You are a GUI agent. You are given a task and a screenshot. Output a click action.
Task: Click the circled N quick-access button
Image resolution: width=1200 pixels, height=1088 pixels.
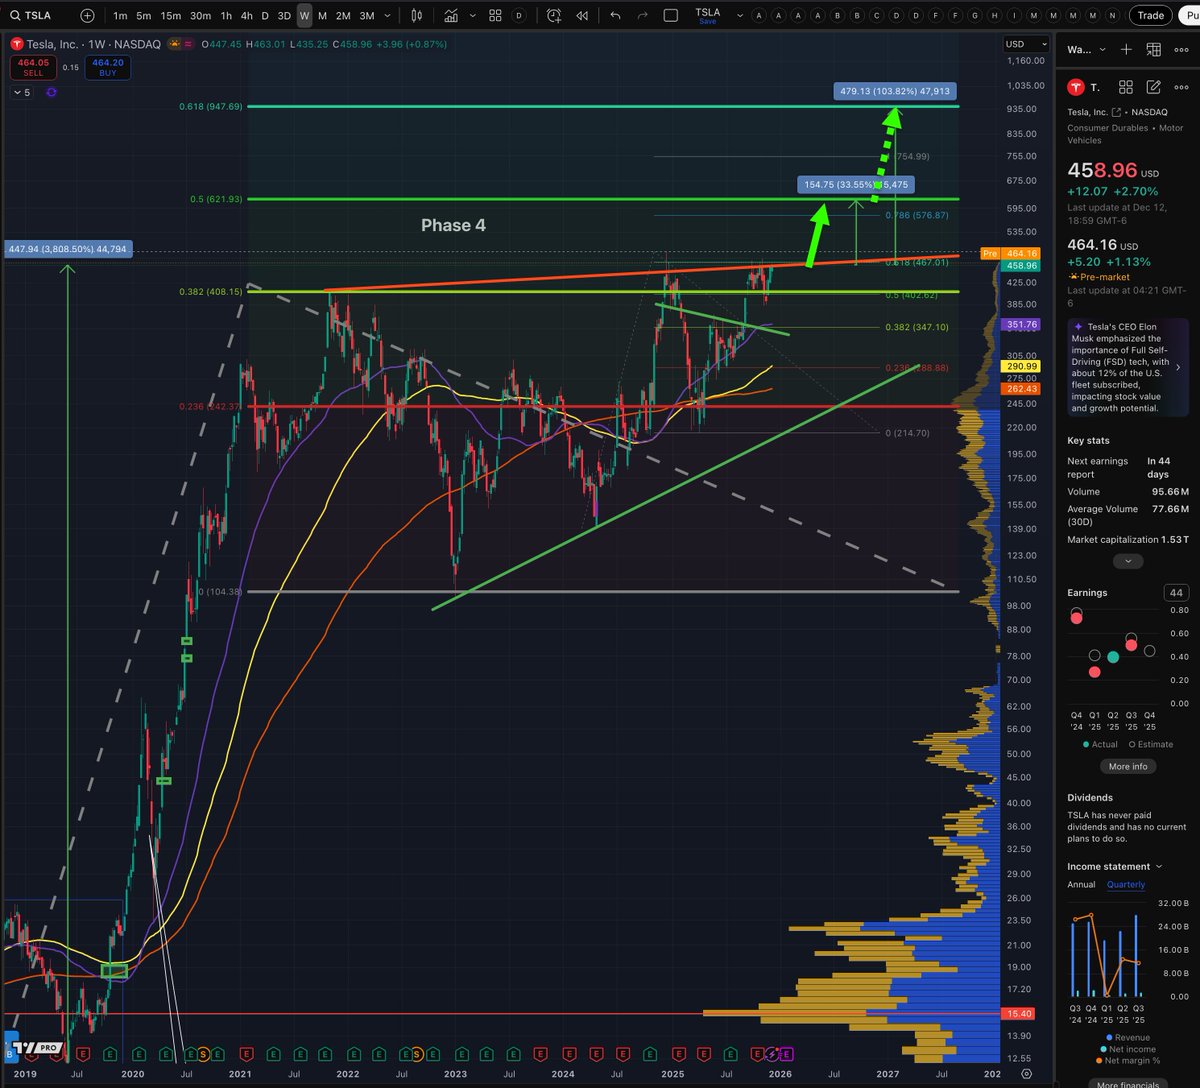[1112, 15]
